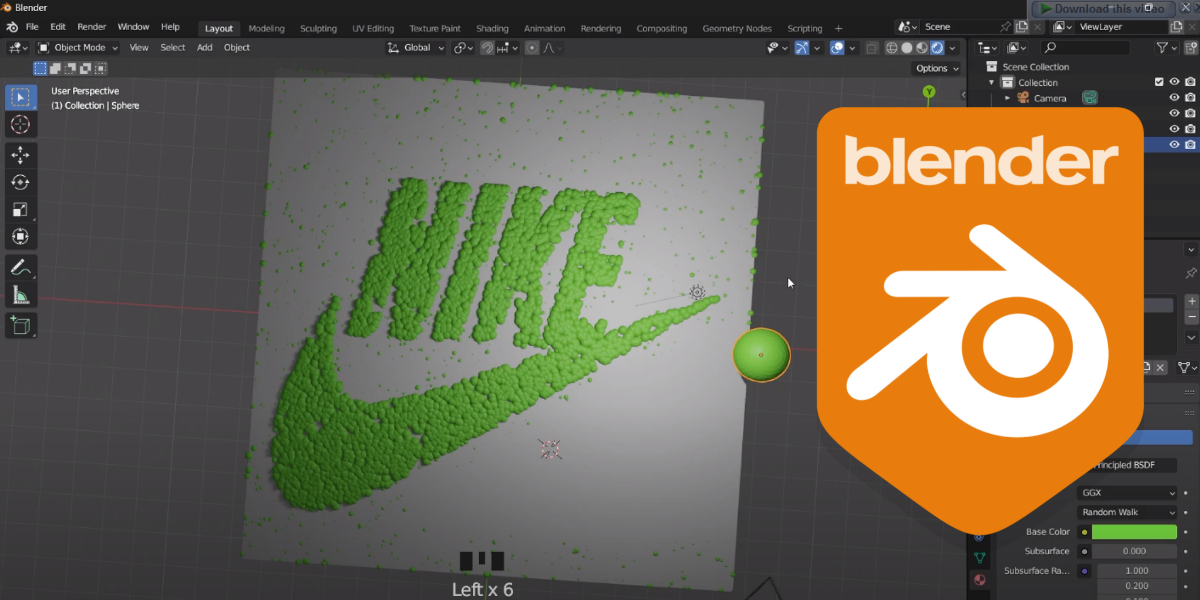Open the Render menu
The width and height of the screenshot is (1200, 600).
point(91,28)
